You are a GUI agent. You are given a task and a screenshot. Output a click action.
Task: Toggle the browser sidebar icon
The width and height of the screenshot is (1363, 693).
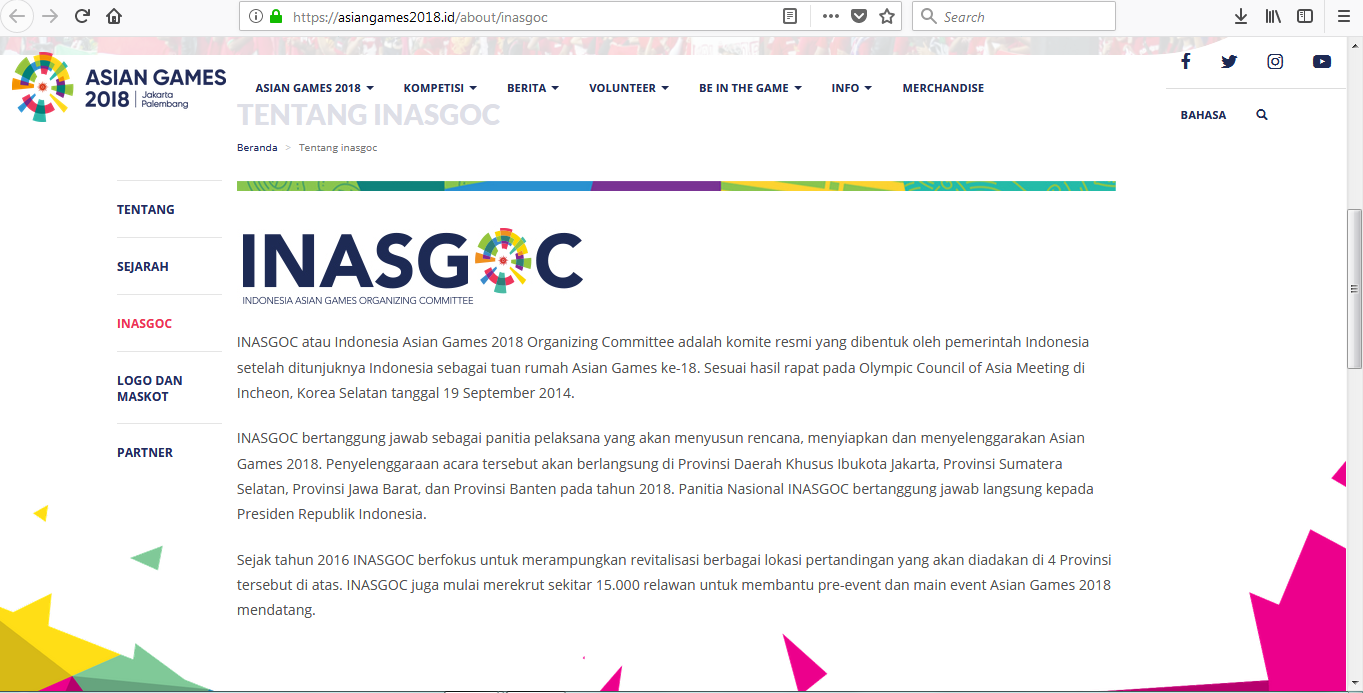tap(1305, 16)
